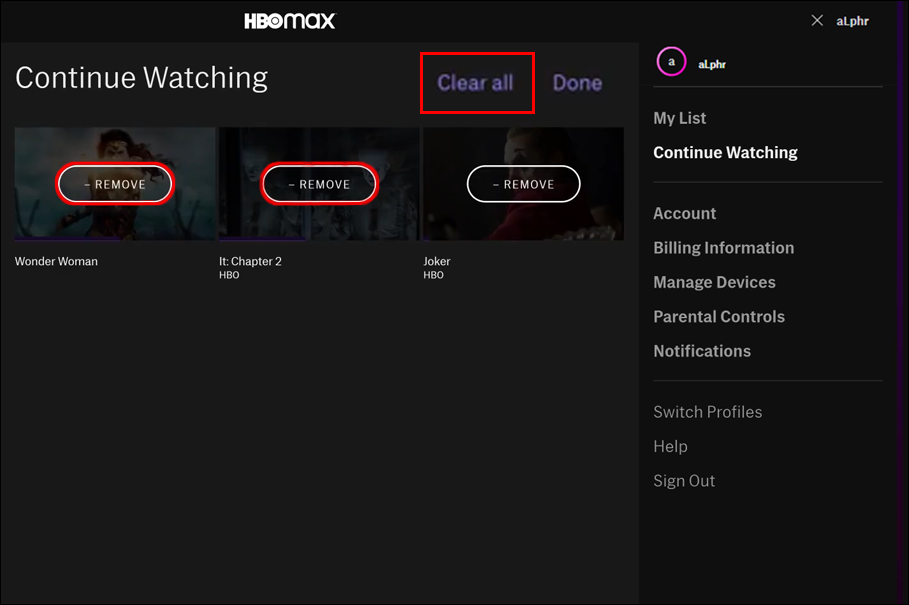
Task: Remove Wonder Woman from Continue Watching
Action: [115, 184]
